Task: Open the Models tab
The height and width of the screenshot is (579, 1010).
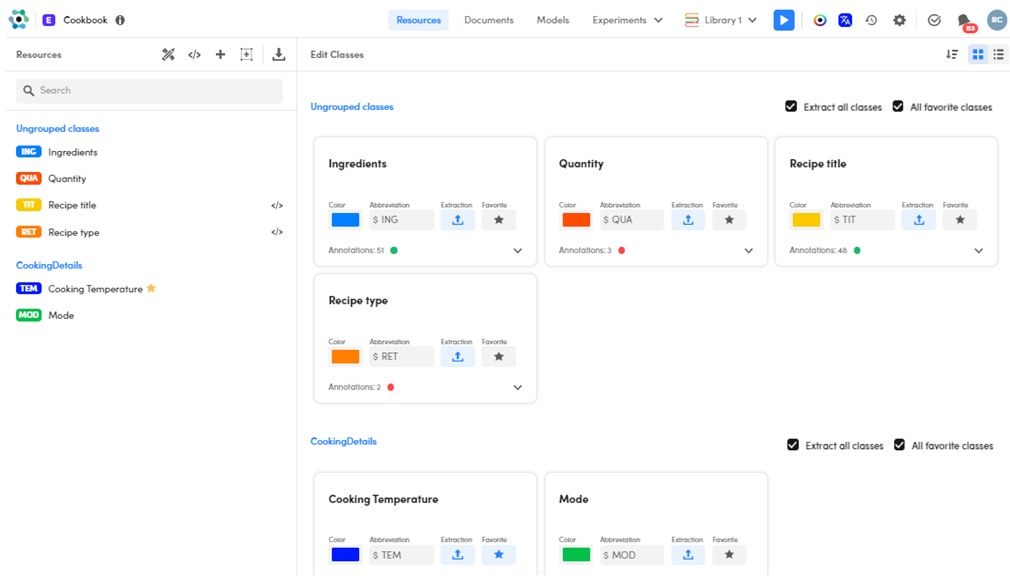Action: pyautogui.click(x=552, y=20)
